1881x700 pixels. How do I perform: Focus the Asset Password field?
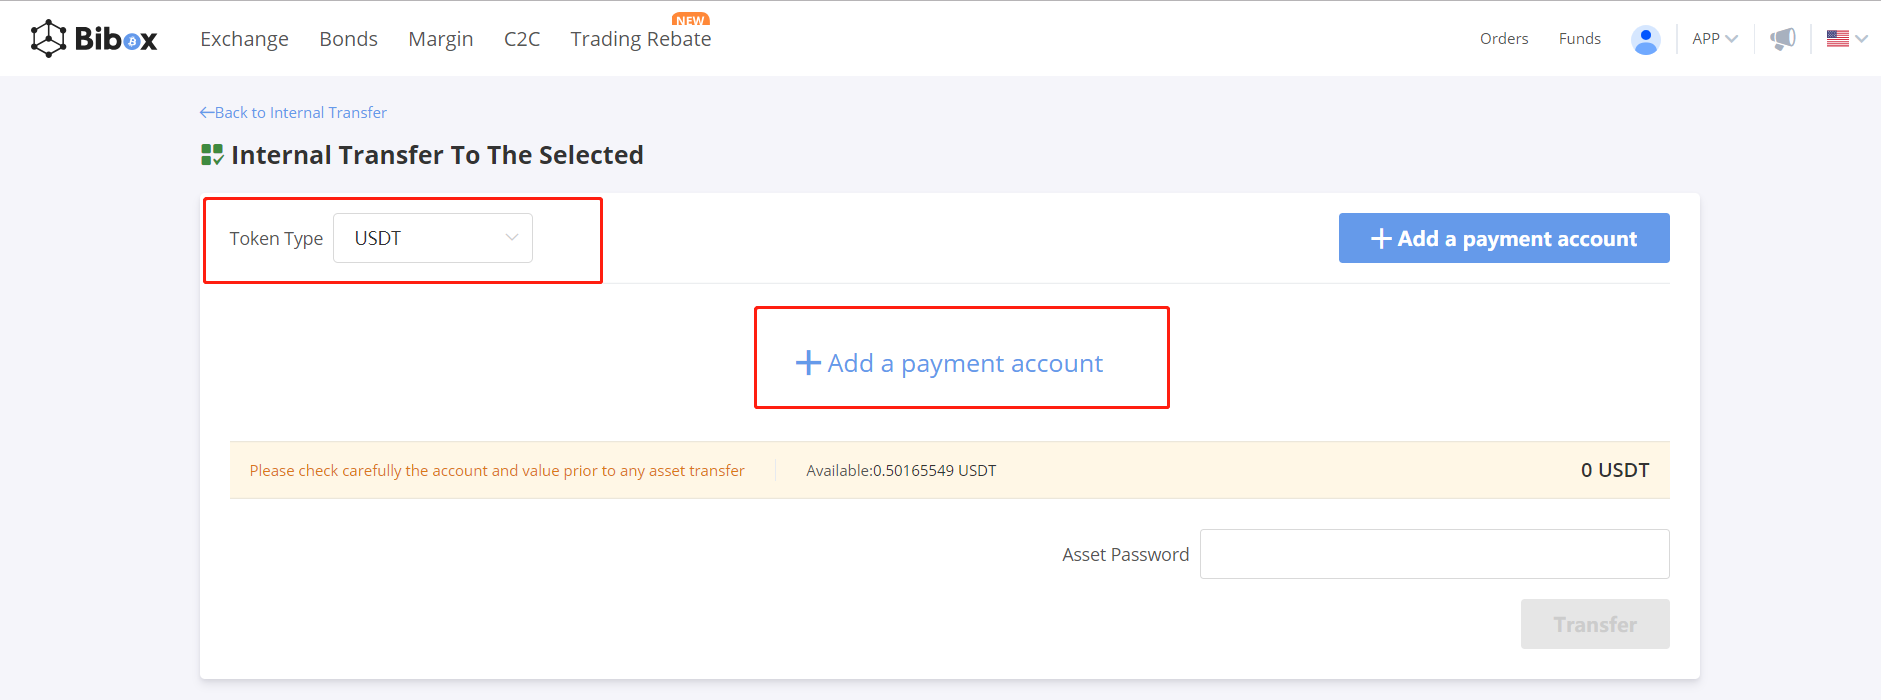coord(1434,554)
